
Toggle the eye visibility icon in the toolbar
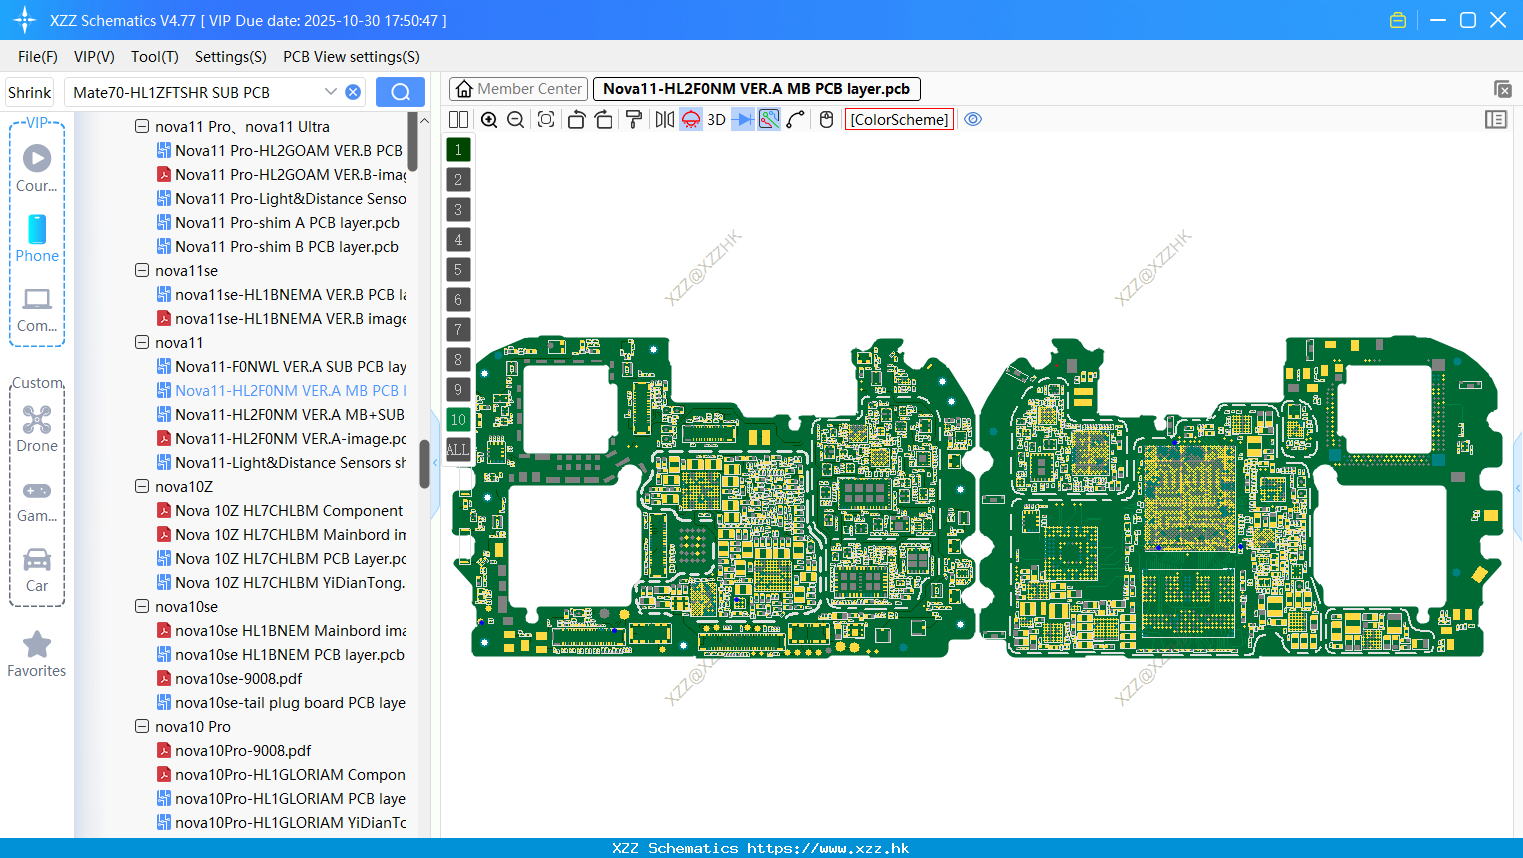973,119
